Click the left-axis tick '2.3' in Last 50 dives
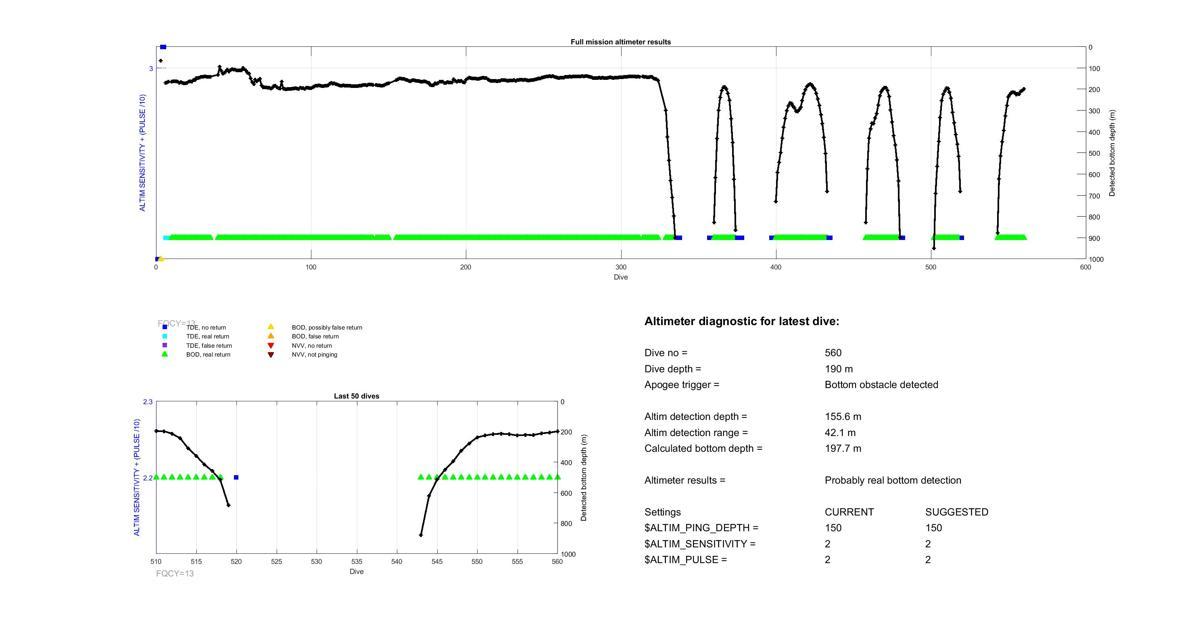This screenshot has height=622, width=1200. pos(148,402)
